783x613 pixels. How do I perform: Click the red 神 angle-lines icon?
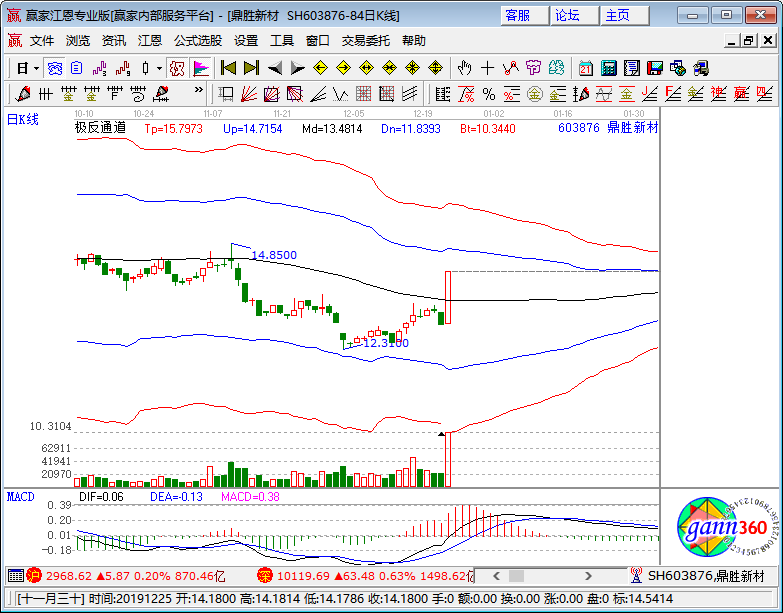tap(719, 93)
